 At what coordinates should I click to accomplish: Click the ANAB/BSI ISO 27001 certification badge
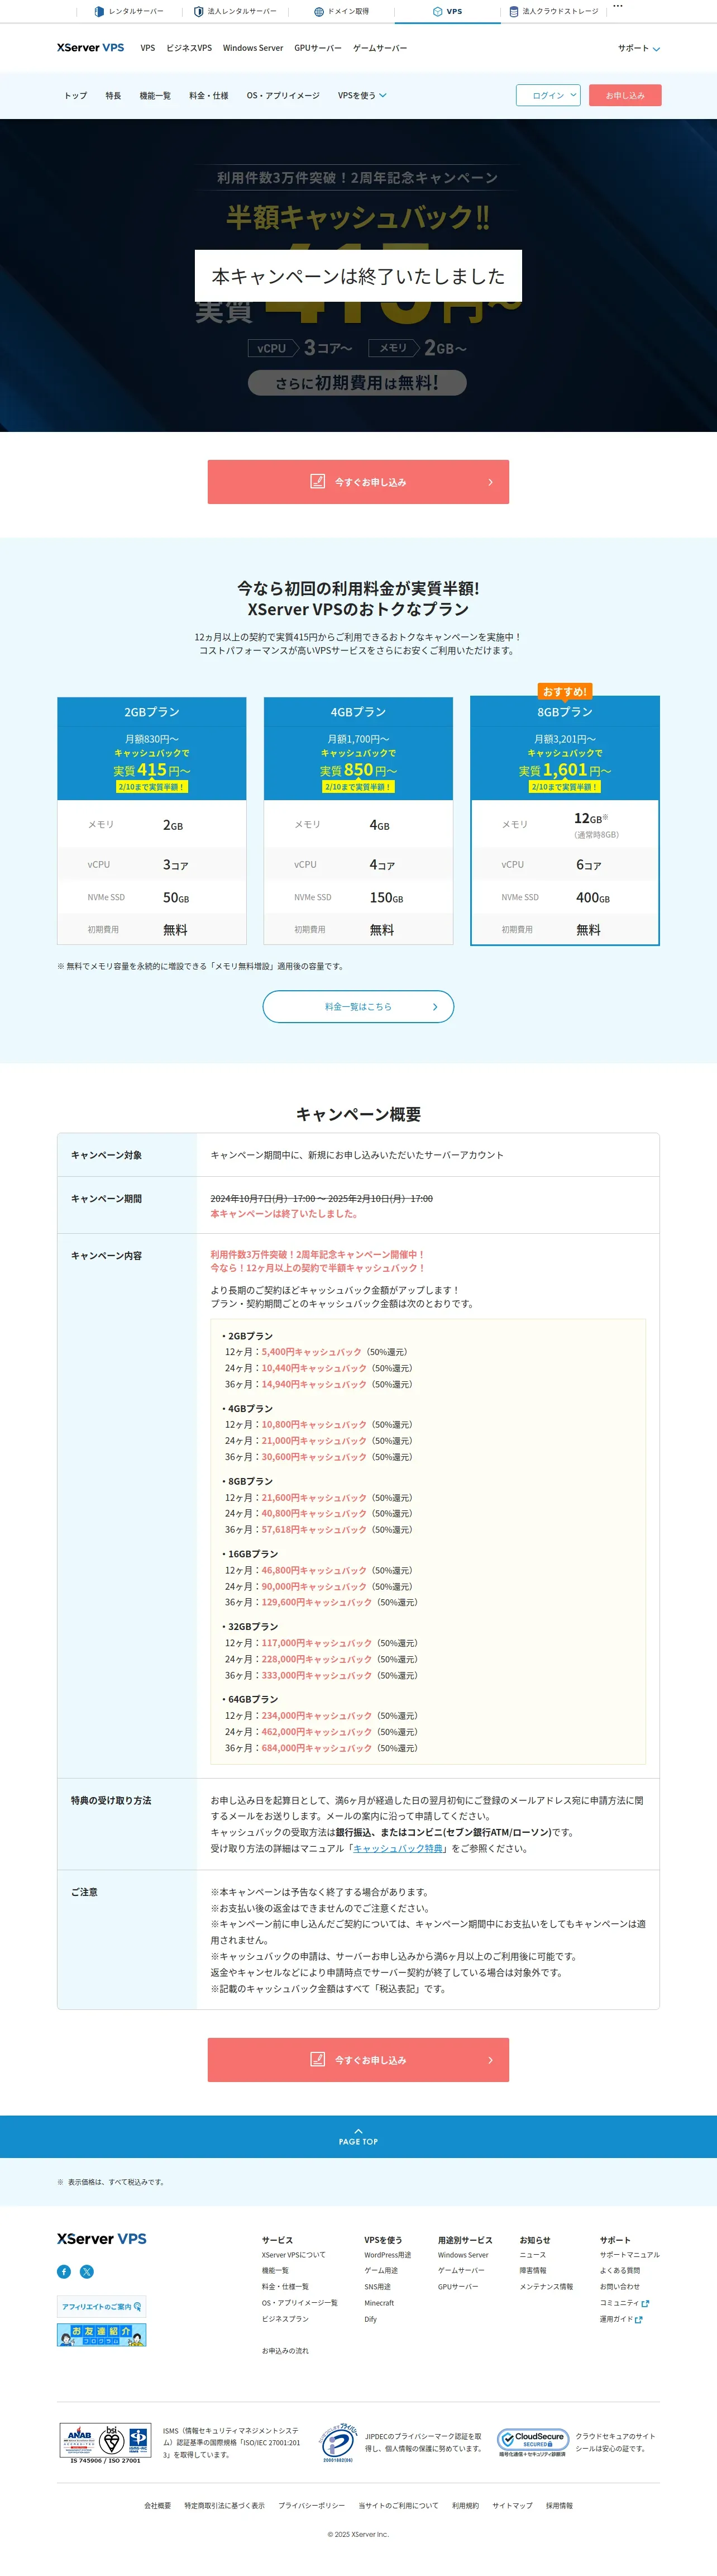(105, 2442)
